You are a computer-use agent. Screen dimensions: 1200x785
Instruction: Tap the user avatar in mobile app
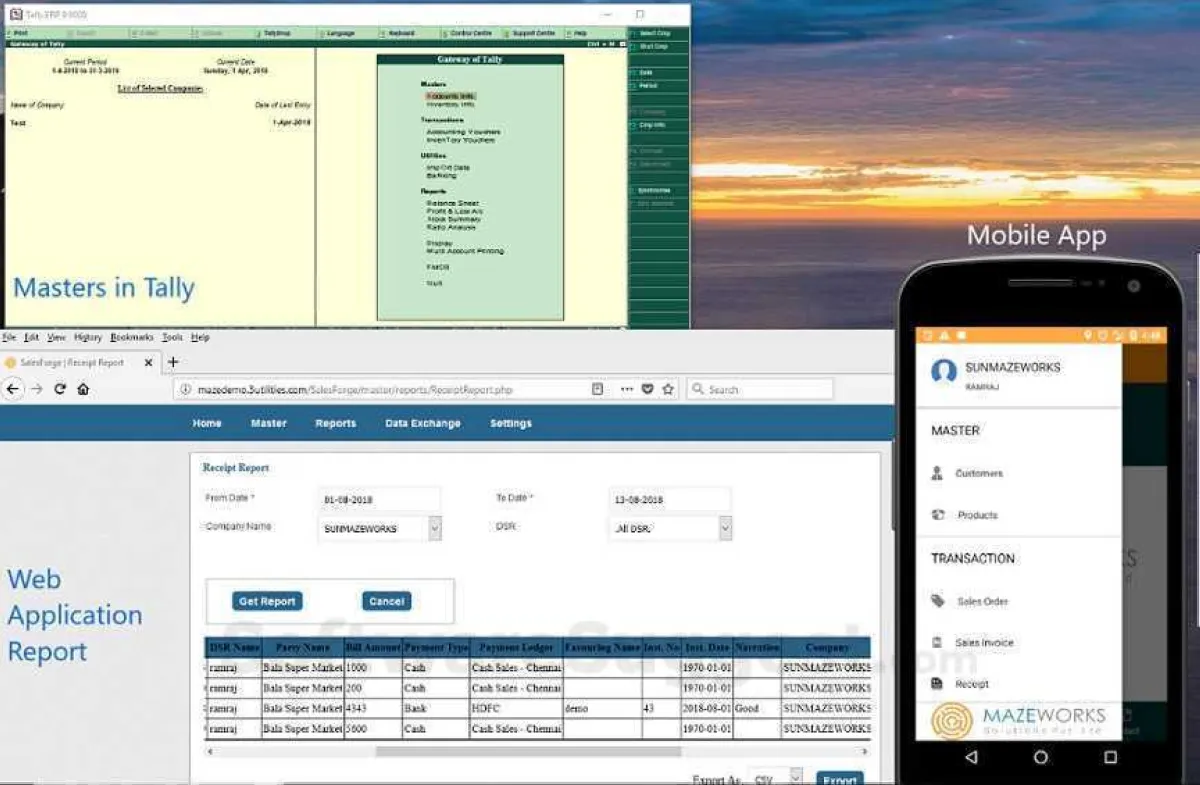point(943,371)
